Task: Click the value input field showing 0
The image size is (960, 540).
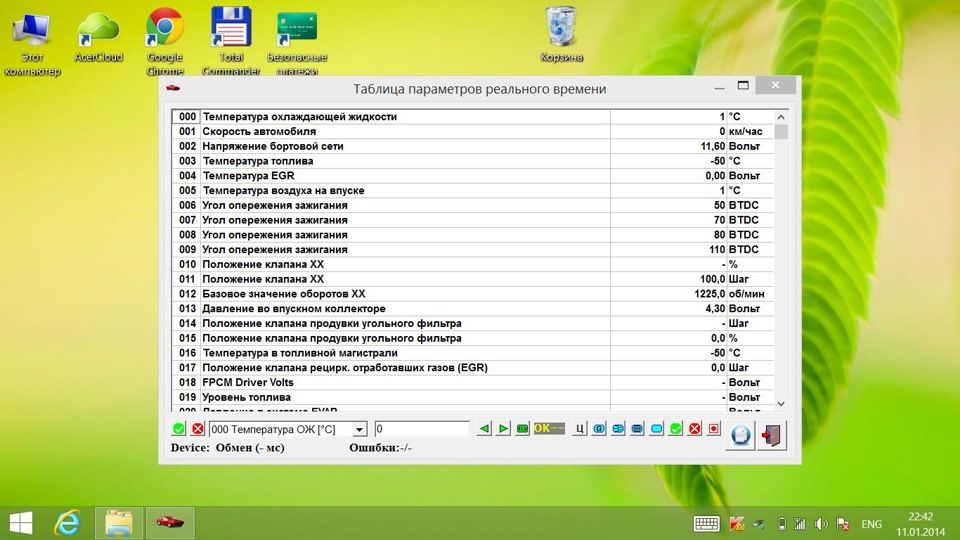Action: [421, 429]
